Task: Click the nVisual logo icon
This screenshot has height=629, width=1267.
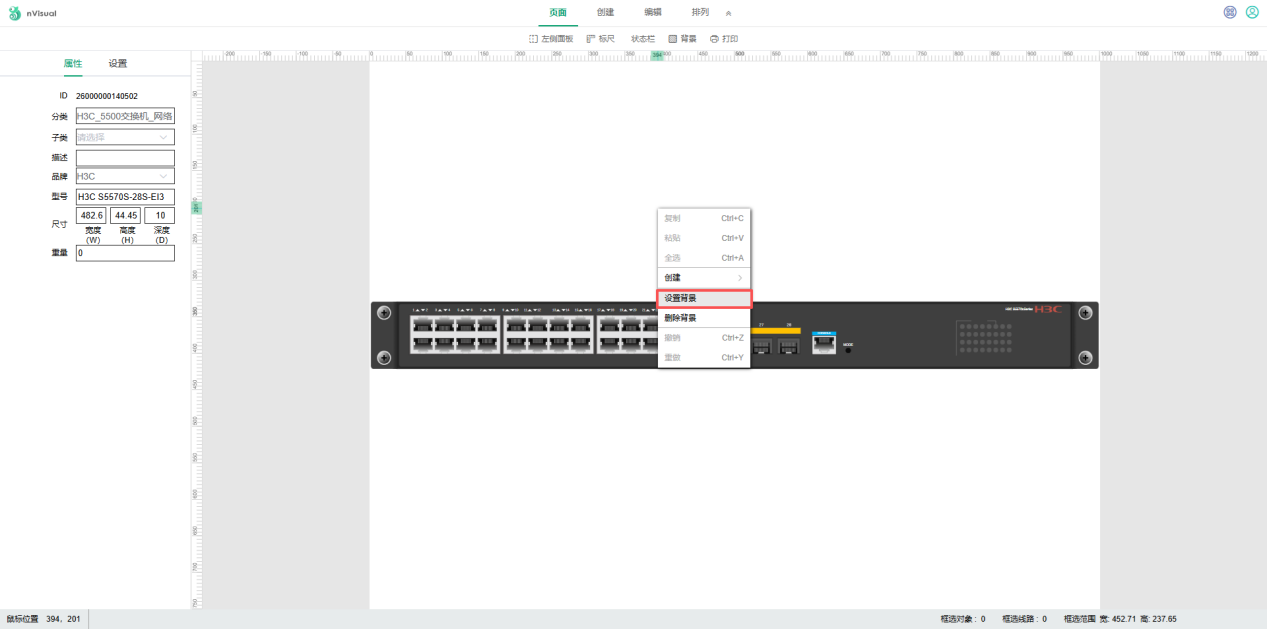Action: [x=15, y=13]
